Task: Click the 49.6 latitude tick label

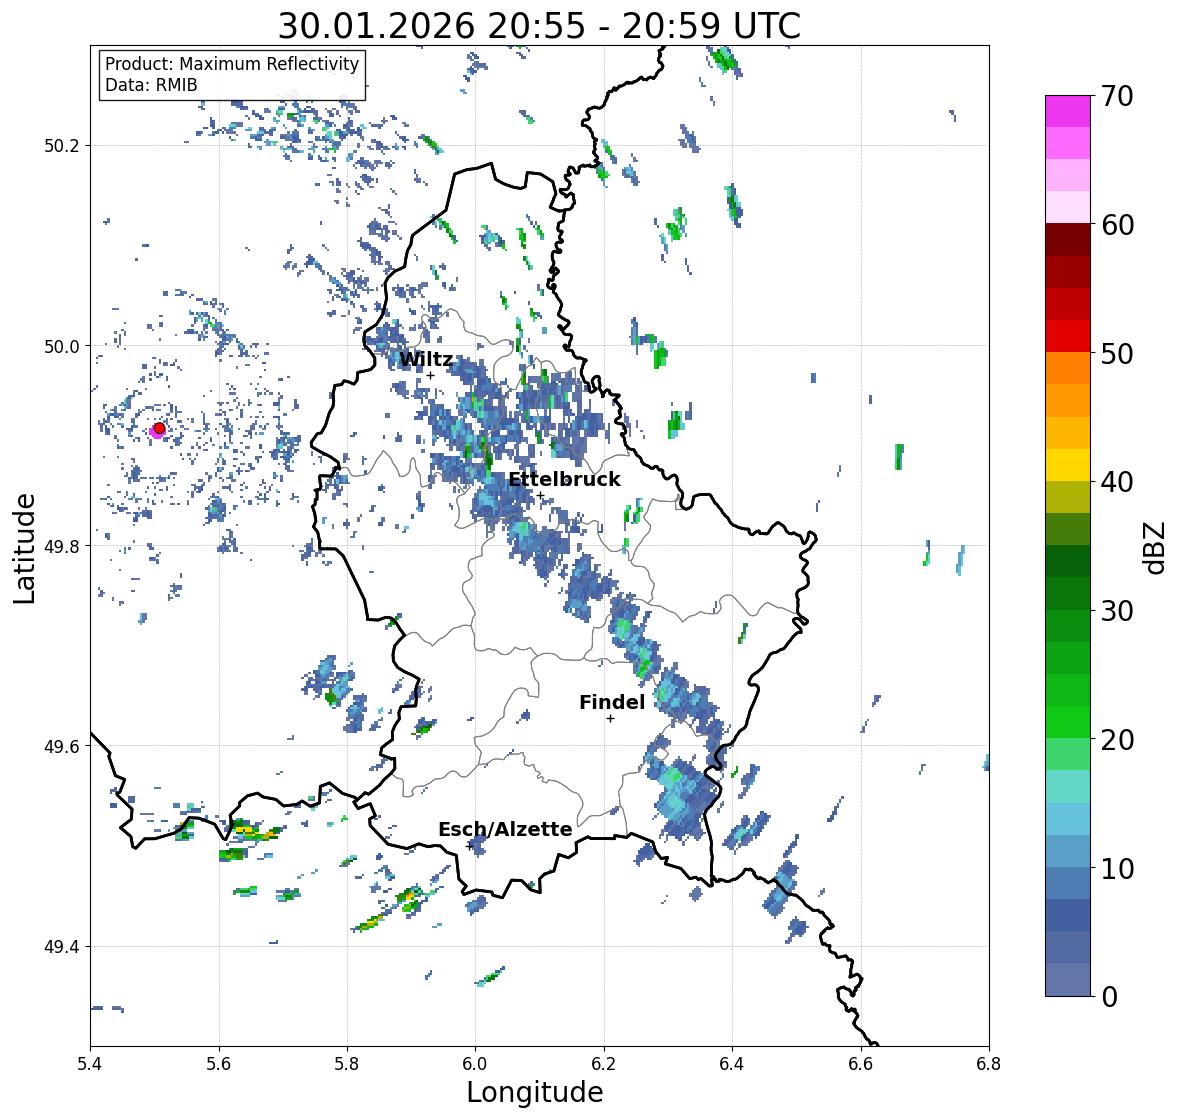Action: coord(62,746)
